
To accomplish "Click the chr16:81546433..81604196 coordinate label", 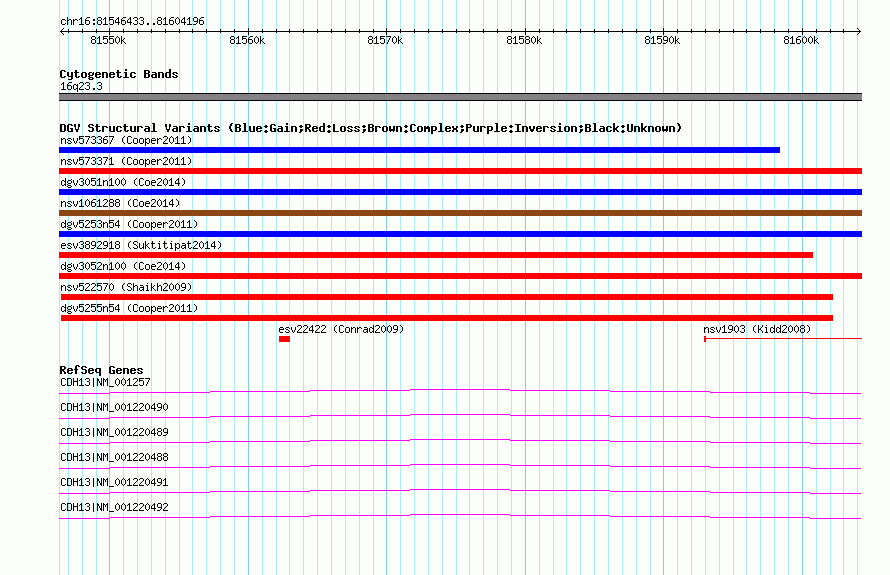I will pyautogui.click(x=132, y=21).
